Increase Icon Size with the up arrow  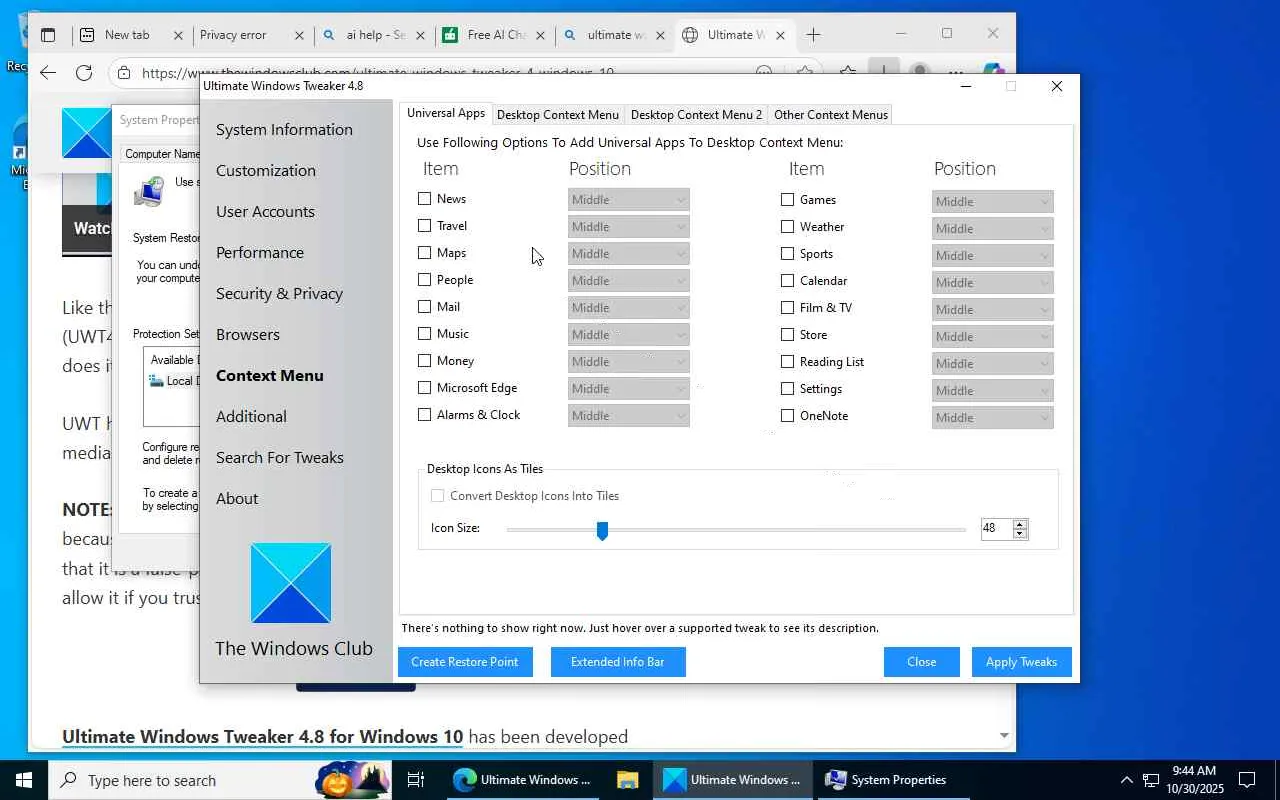1020,524
